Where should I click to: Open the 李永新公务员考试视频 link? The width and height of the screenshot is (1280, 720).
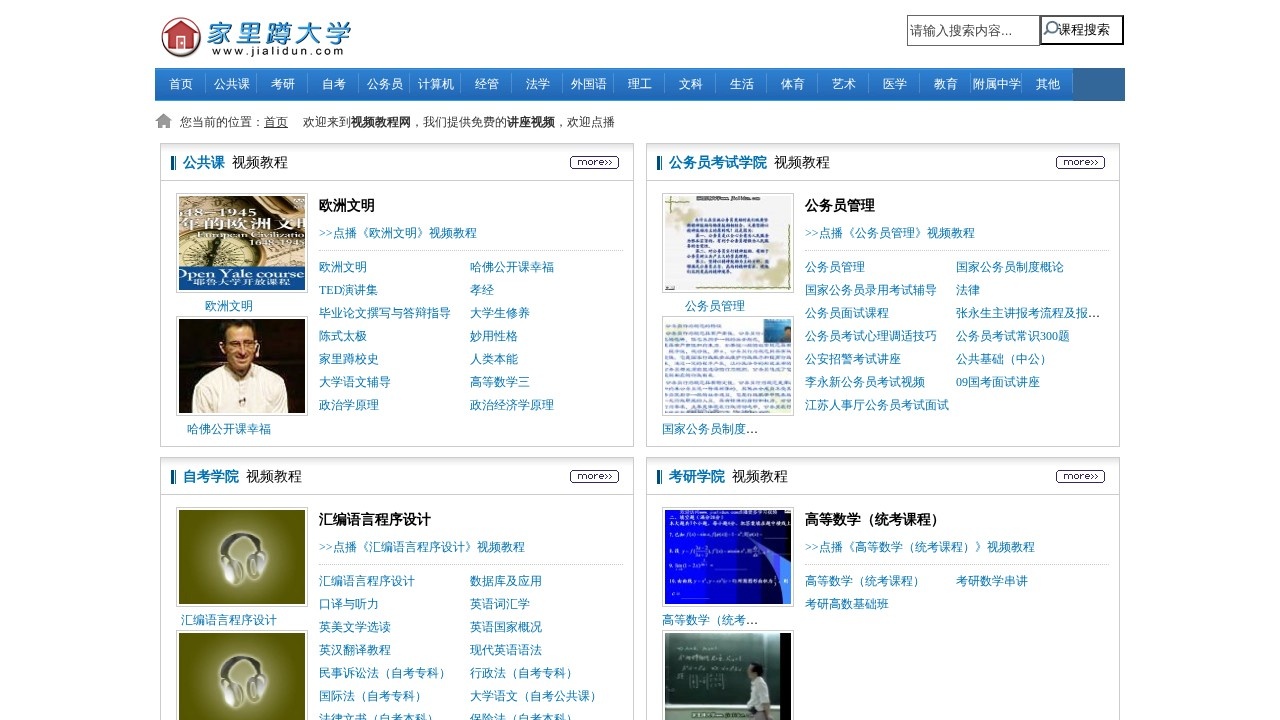click(x=865, y=382)
